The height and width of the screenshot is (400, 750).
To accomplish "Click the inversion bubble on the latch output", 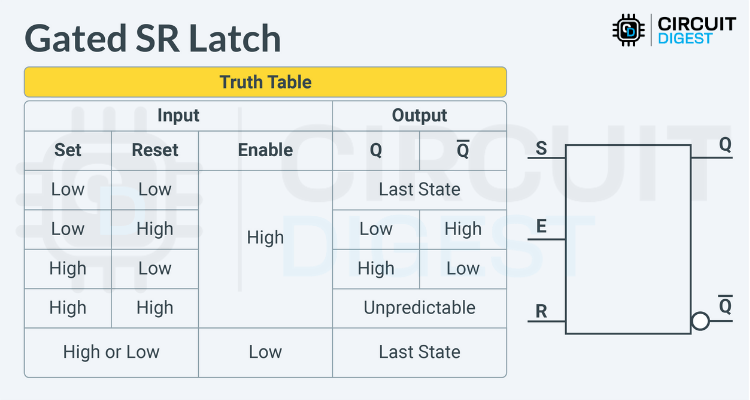I will [x=700, y=322].
